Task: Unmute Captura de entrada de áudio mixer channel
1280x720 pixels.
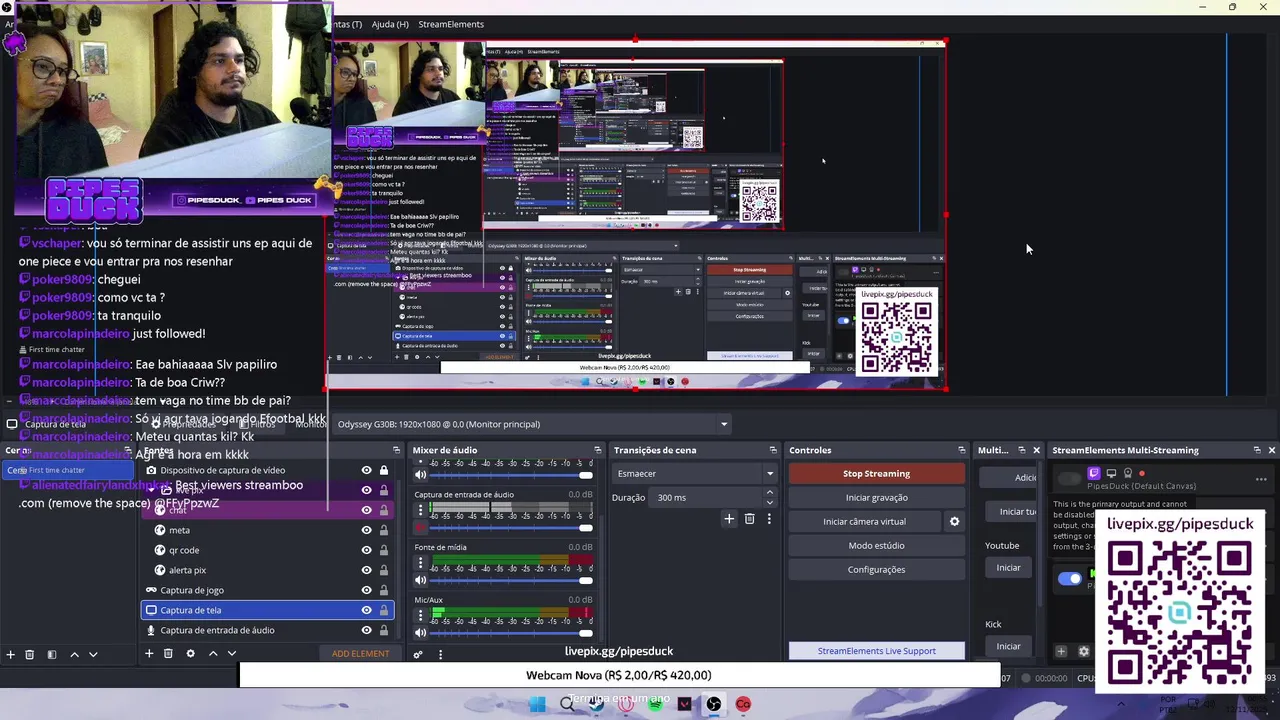Action: click(421, 527)
